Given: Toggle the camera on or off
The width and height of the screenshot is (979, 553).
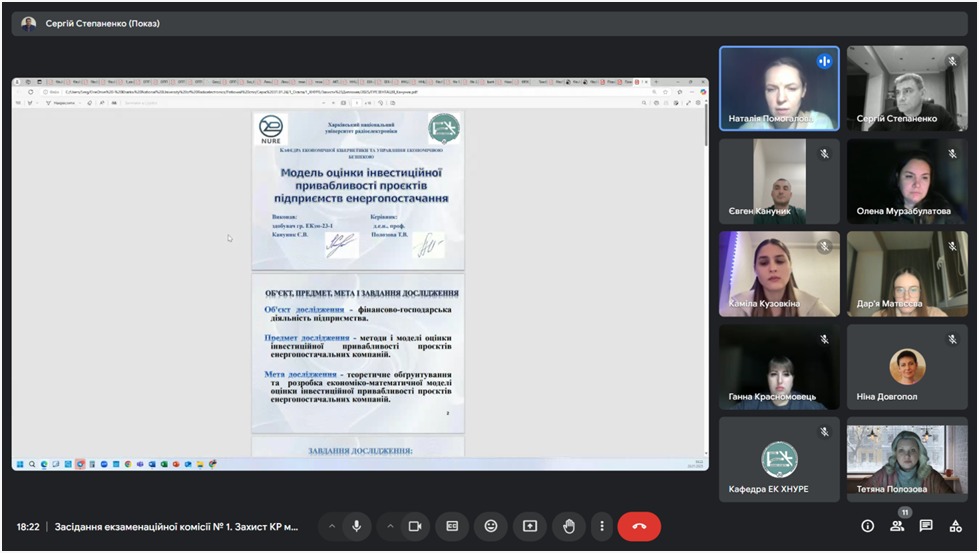Looking at the screenshot, I should 415,526.
